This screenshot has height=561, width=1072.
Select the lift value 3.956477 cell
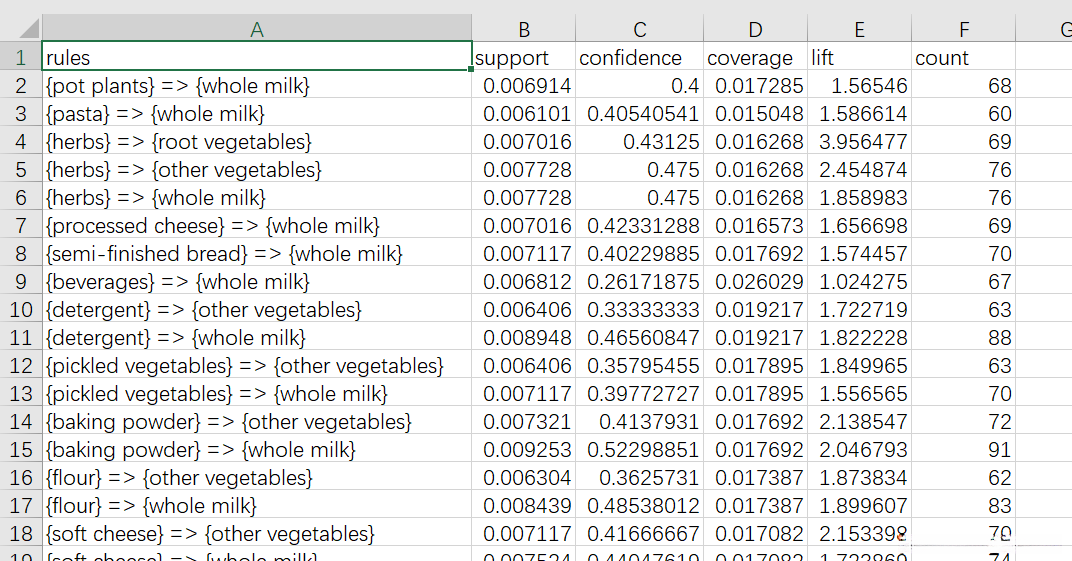tap(859, 142)
